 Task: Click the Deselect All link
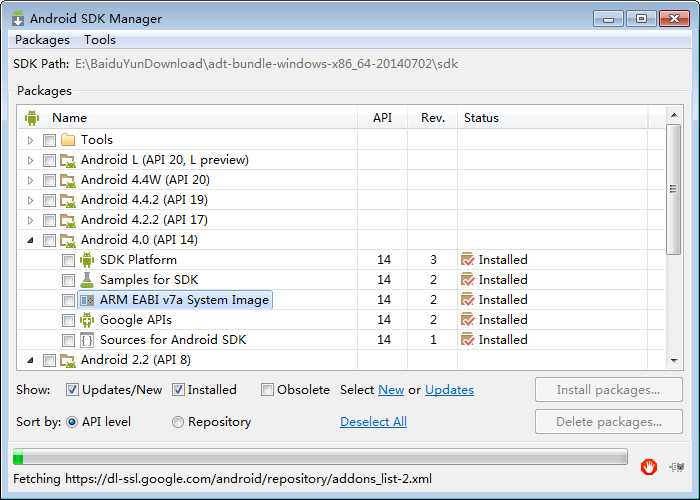(x=373, y=422)
